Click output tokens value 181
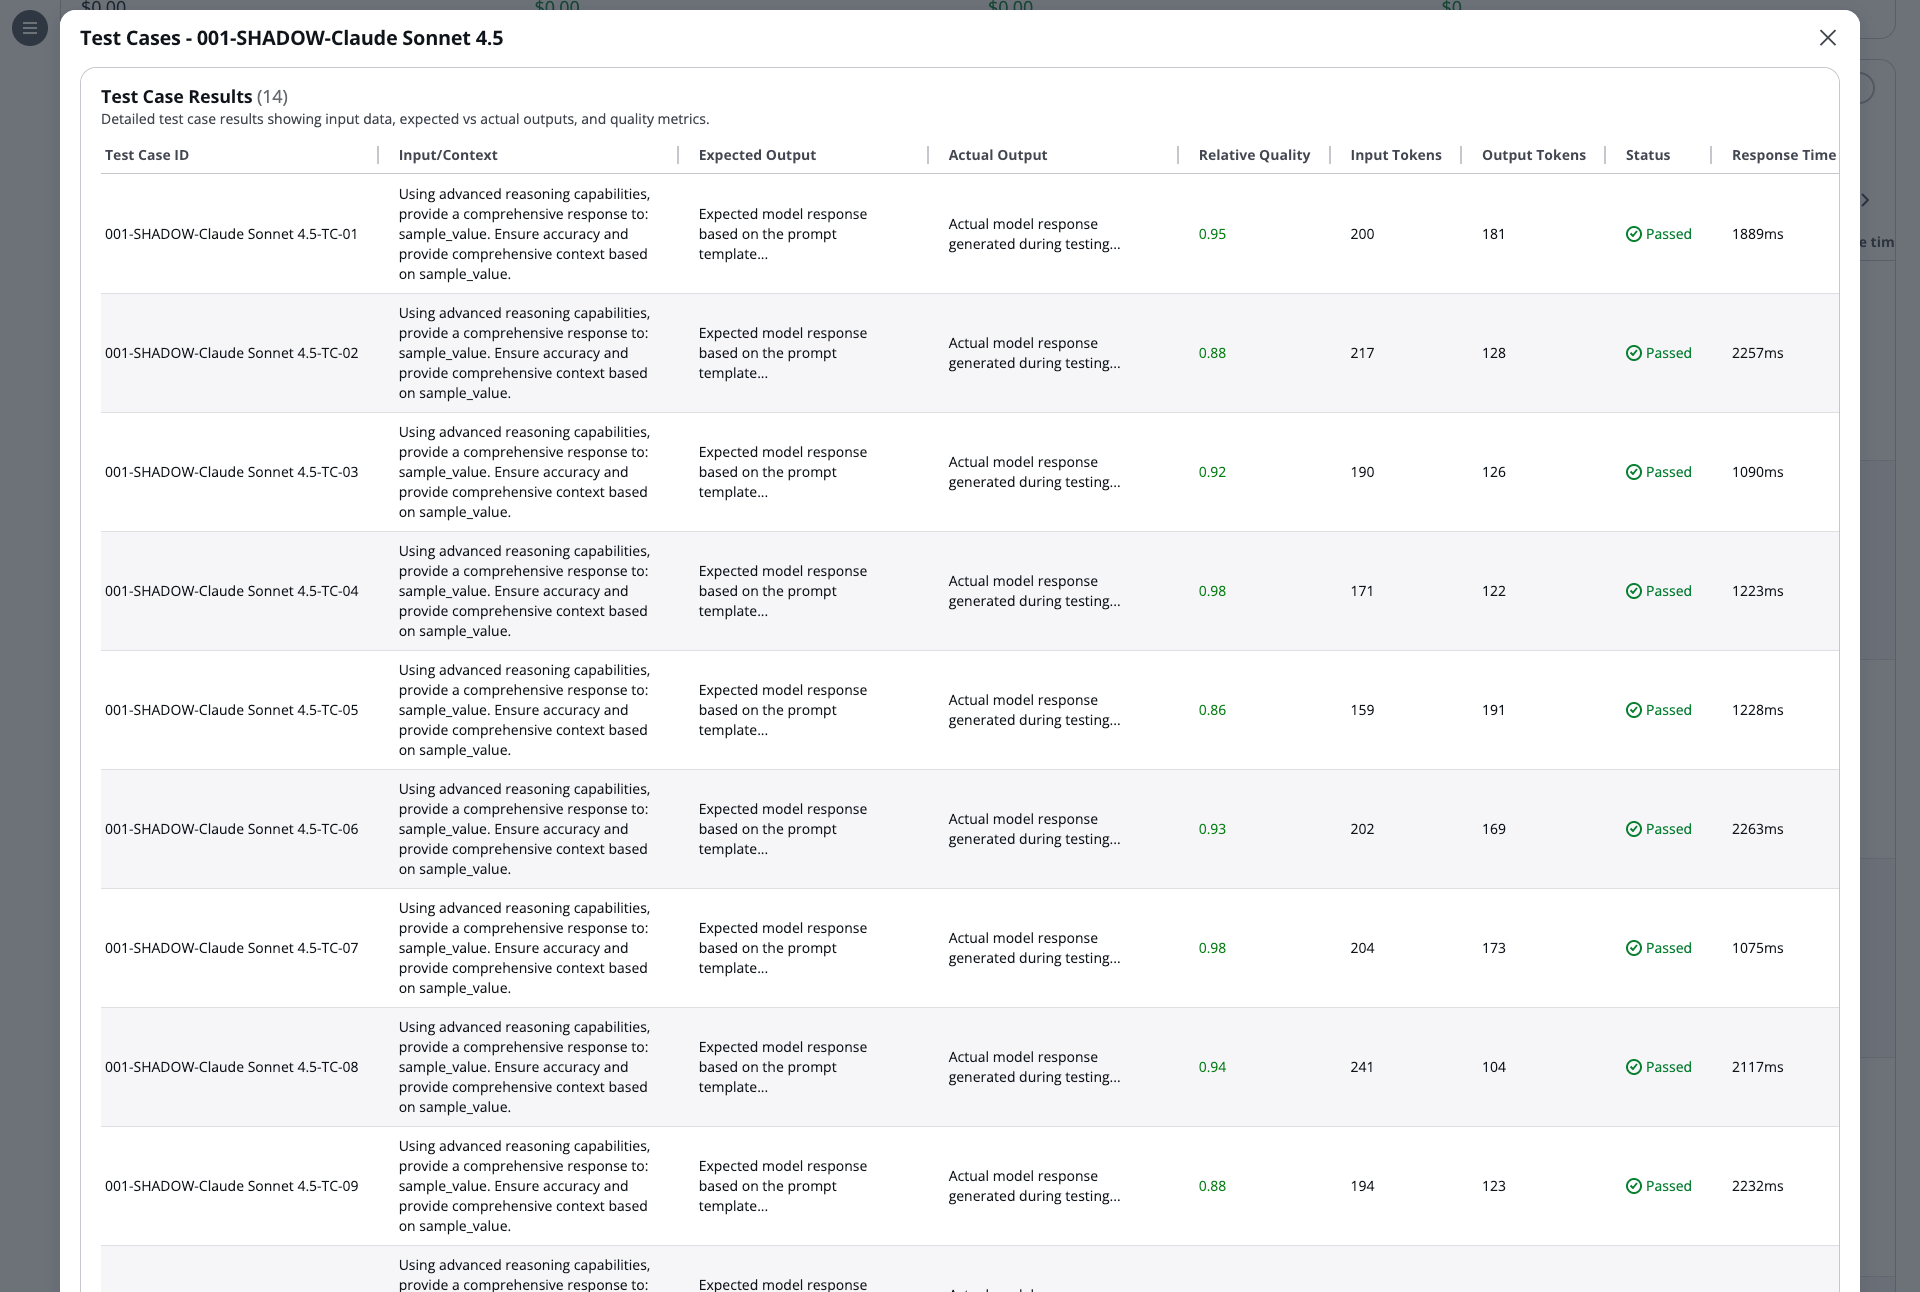This screenshot has width=1920, height=1292. (1494, 234)
